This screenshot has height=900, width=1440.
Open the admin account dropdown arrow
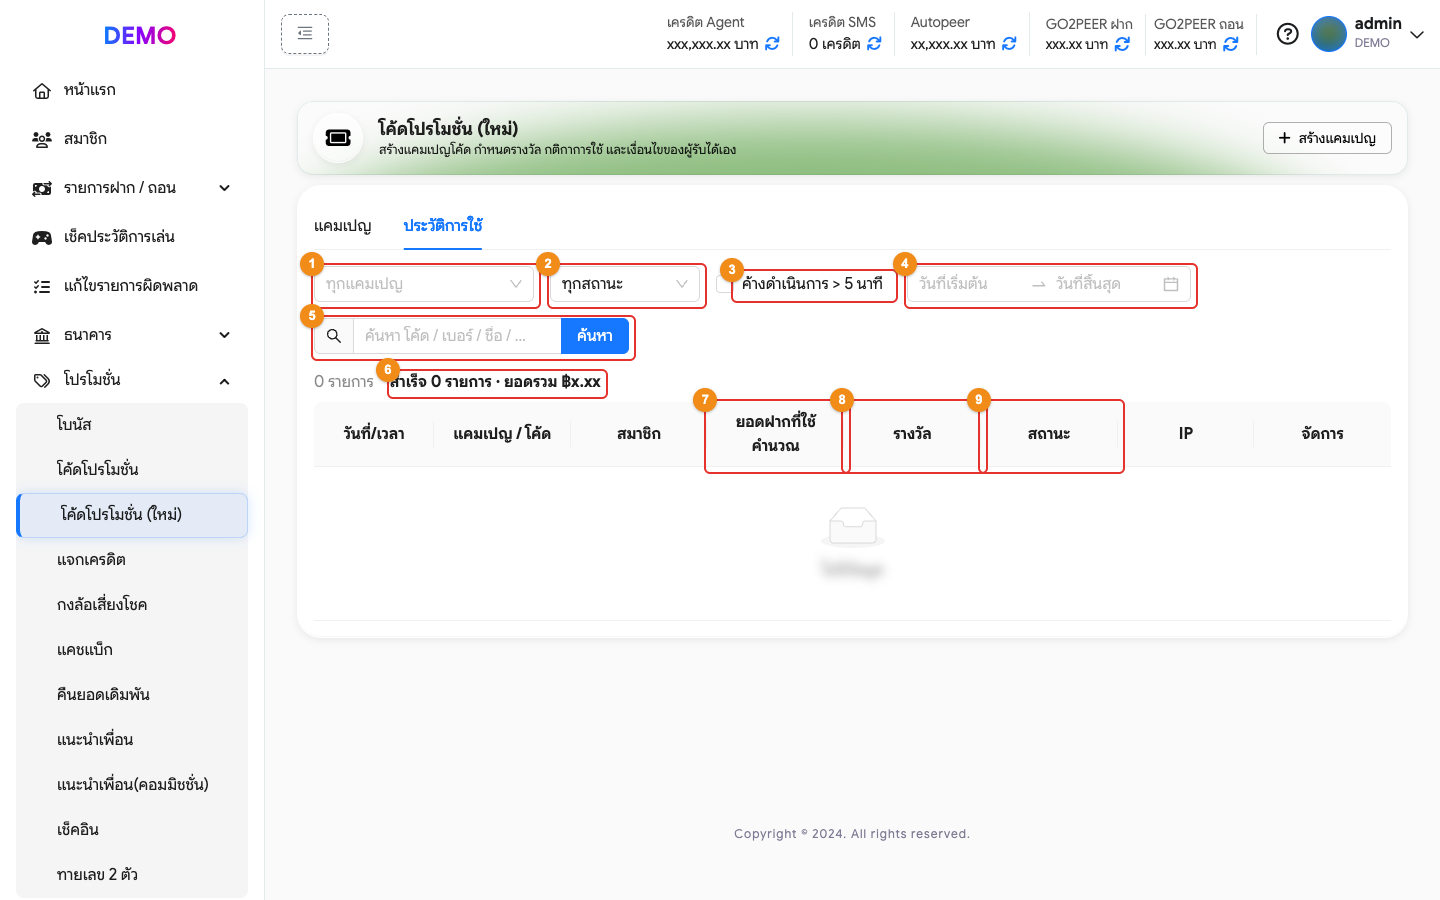(1417, 35)
